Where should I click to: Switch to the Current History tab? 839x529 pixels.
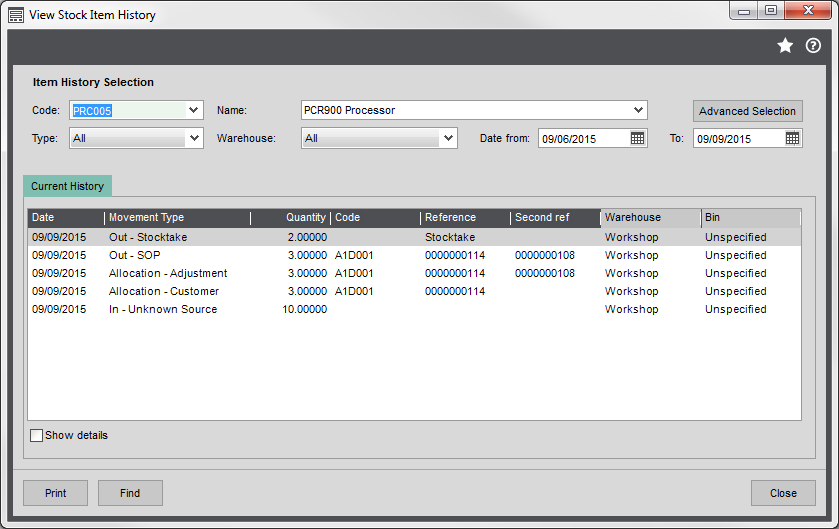point(67,186)
